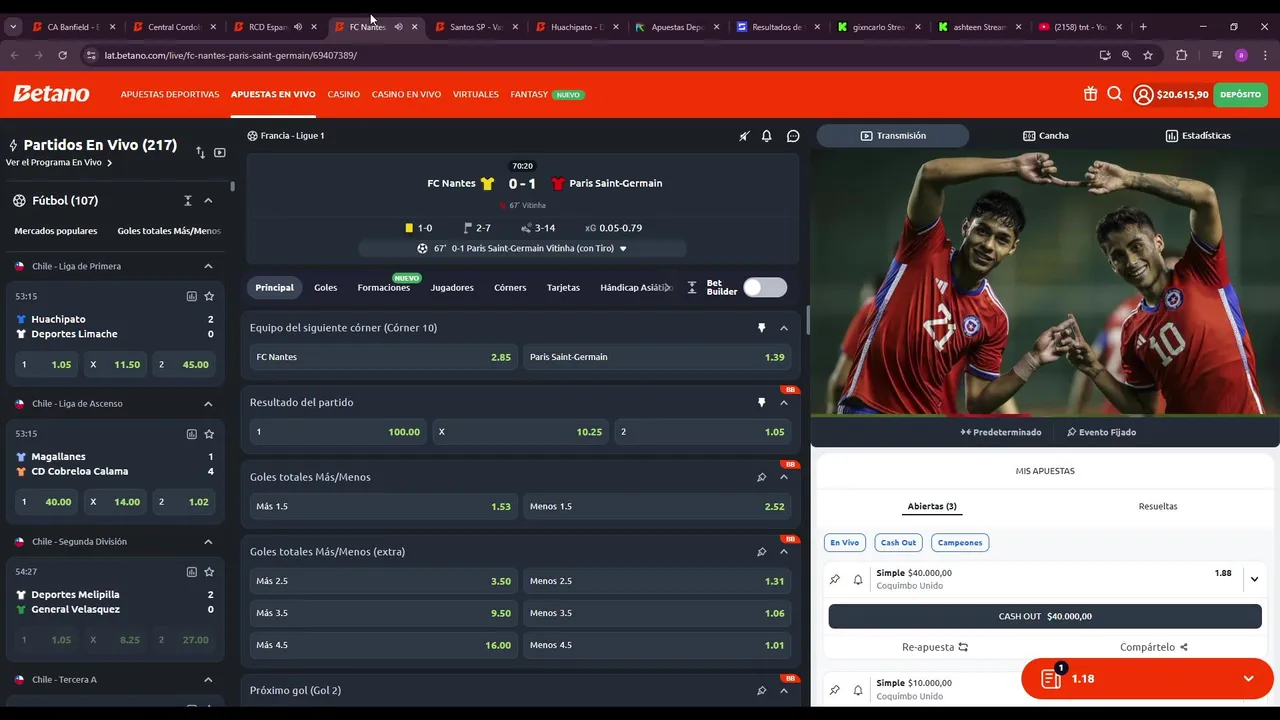This screenshot has width=1280, height=720.
Task: Click the muted sound icon in match header
Action: pyautogui.click(x=744, y=136)
